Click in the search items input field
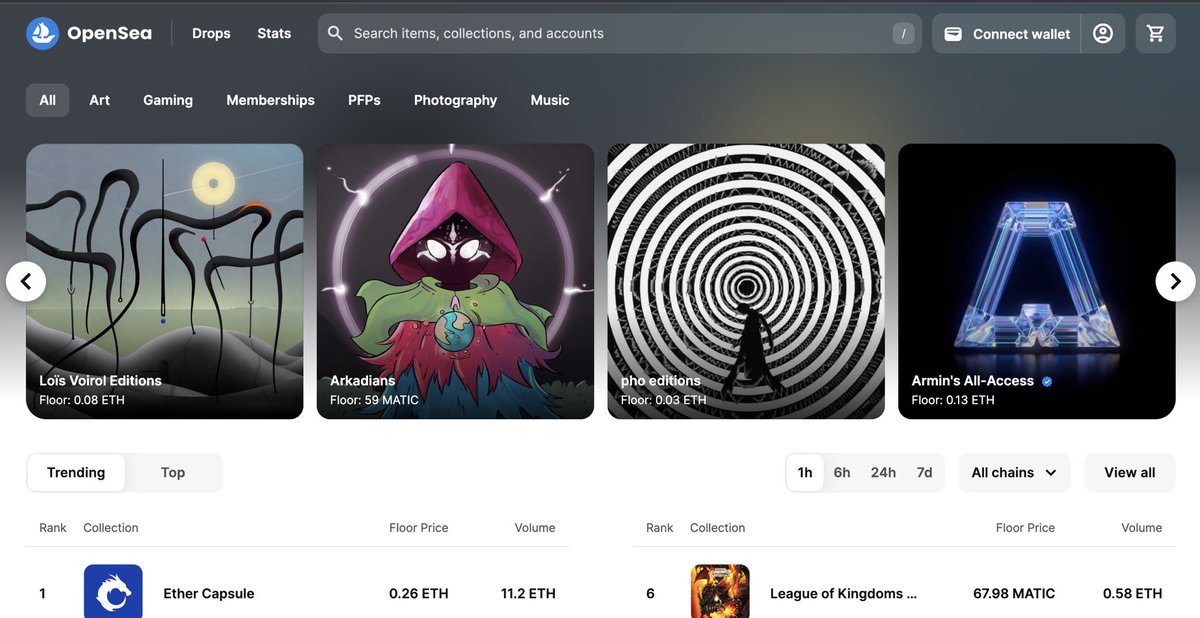This screenshot has height=618, width=1200. click(x=620, y=34)
